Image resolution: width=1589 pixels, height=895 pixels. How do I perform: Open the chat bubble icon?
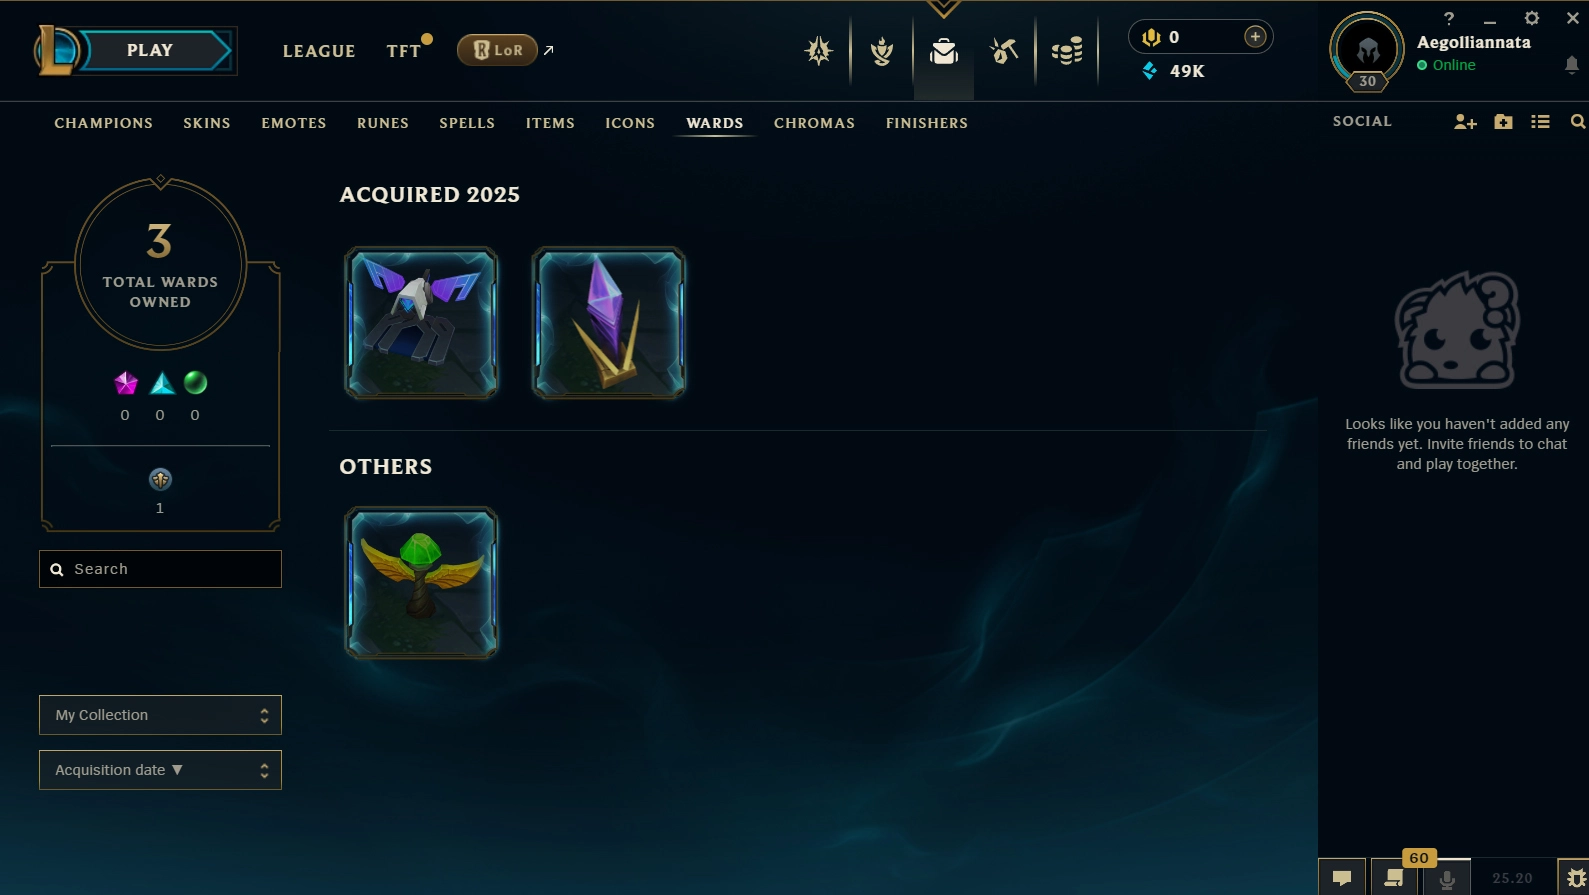point(1342,877)
